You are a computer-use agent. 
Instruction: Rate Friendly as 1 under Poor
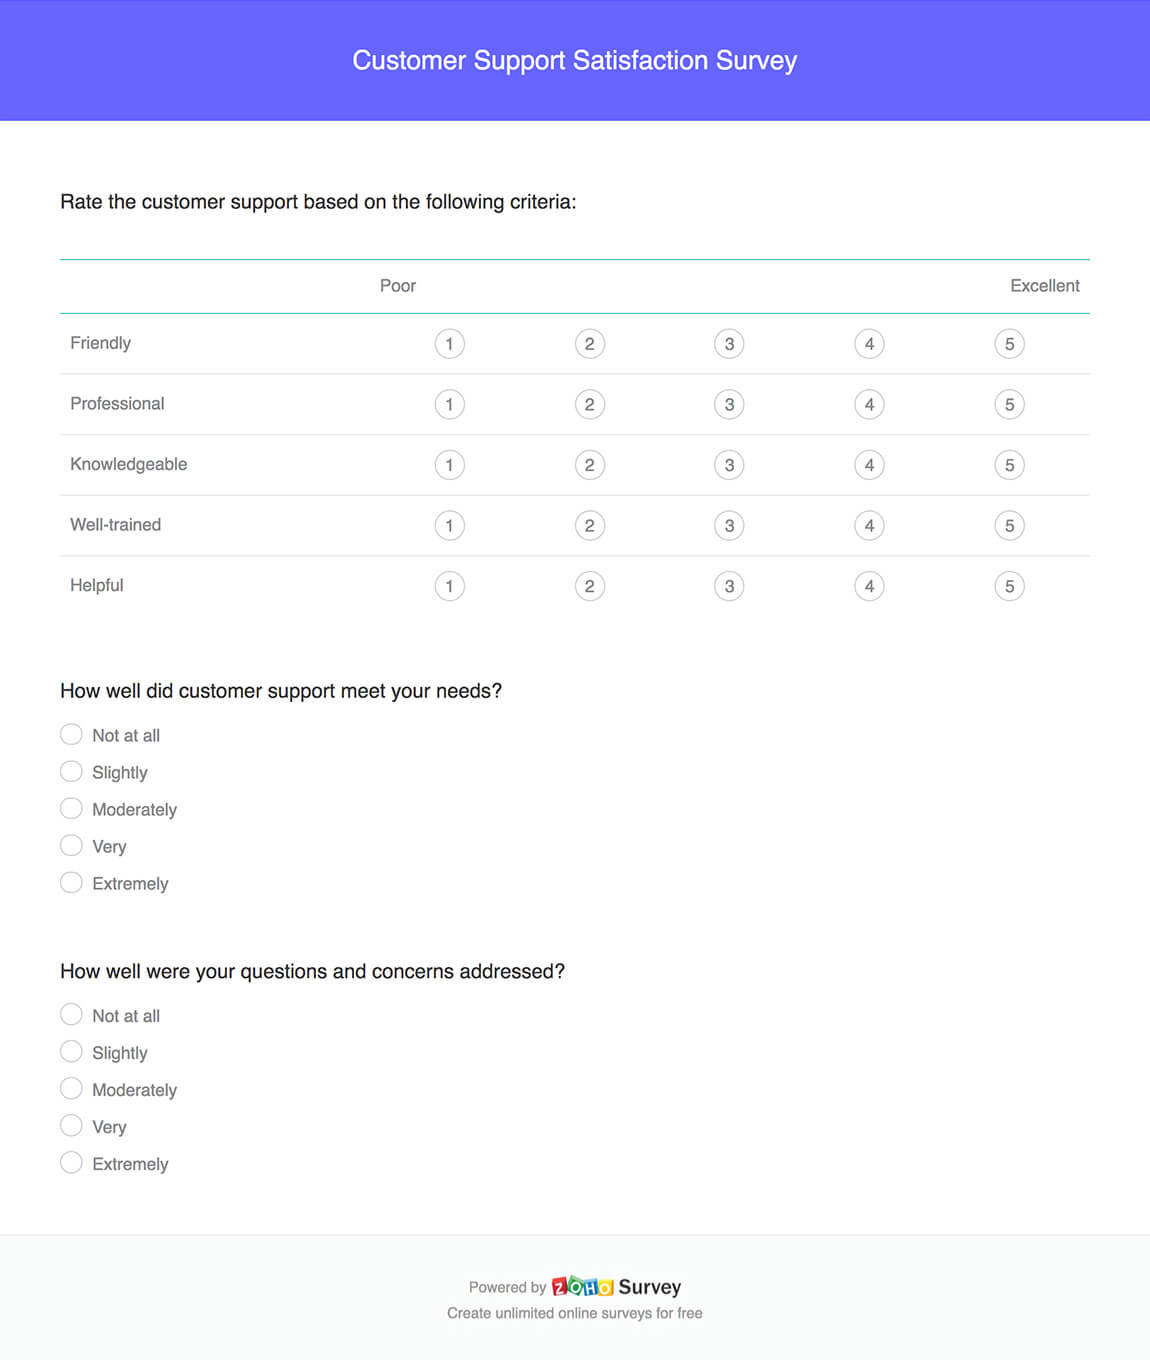(450, 343)
